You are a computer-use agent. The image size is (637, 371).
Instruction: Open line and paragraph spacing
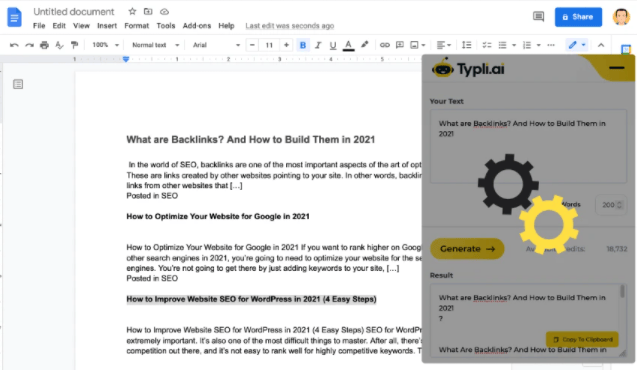(x=467, y=45)
